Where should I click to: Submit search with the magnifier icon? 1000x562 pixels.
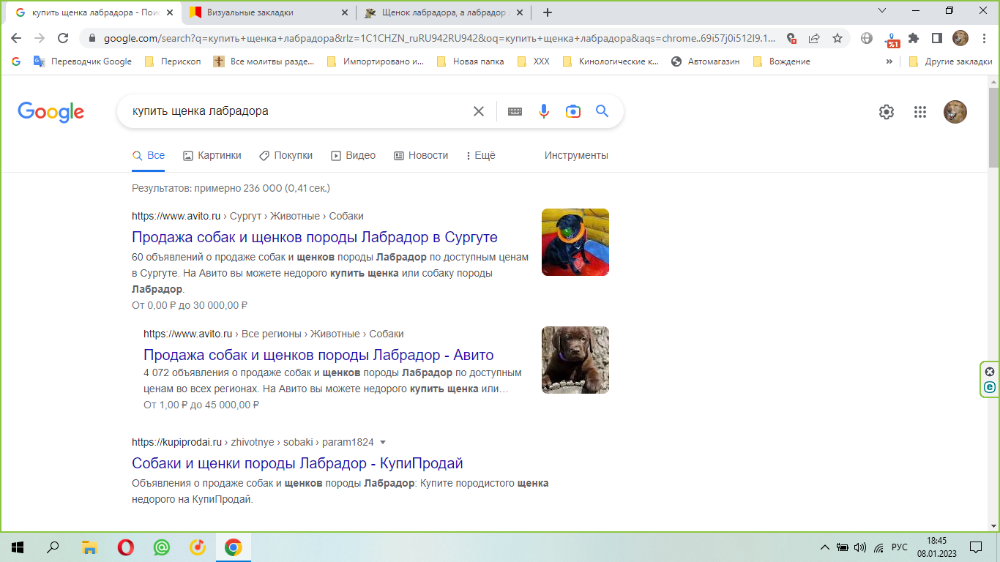[x=602, y=111]
